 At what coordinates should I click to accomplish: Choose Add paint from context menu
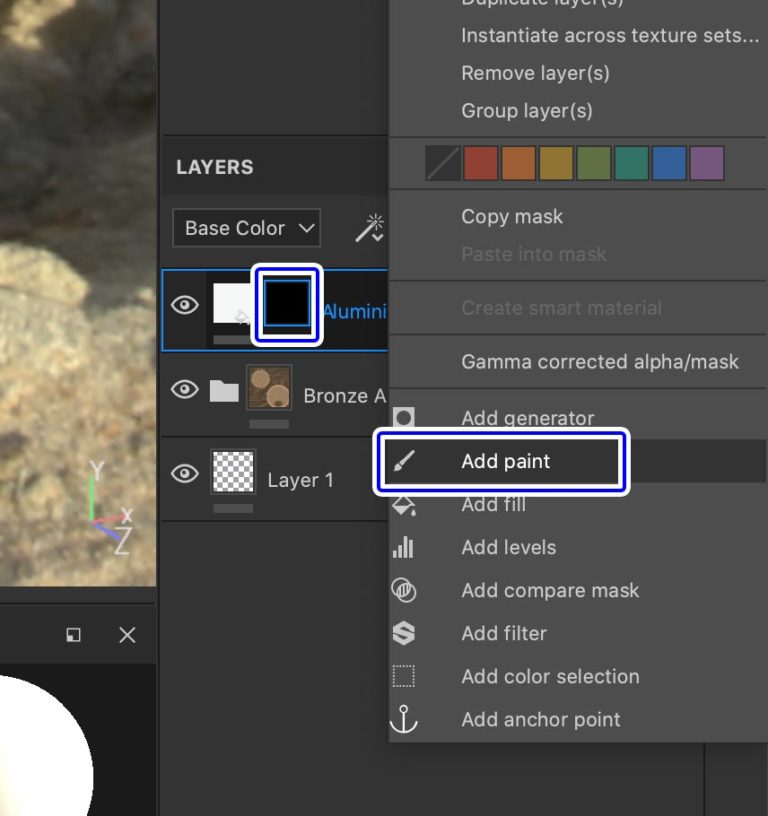[x=578, y=461]
